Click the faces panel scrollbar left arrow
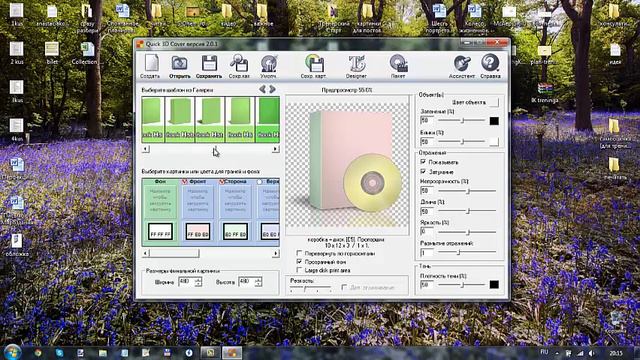This screenshot has height=360, width=640. pyautogui.click(x=146, y=253)
